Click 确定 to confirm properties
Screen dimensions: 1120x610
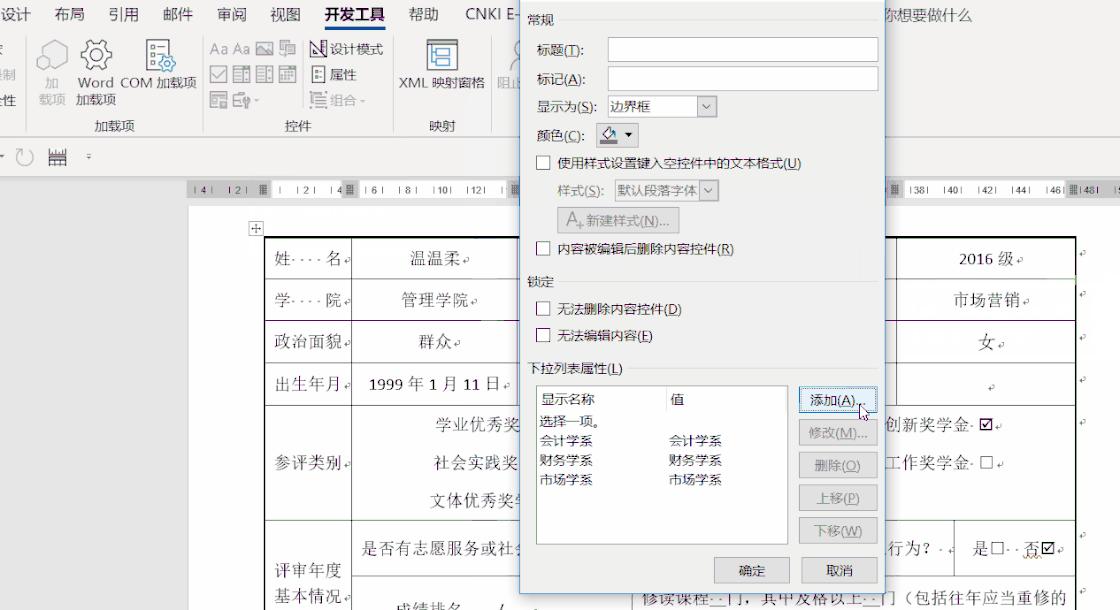click(x=751, y=570)
